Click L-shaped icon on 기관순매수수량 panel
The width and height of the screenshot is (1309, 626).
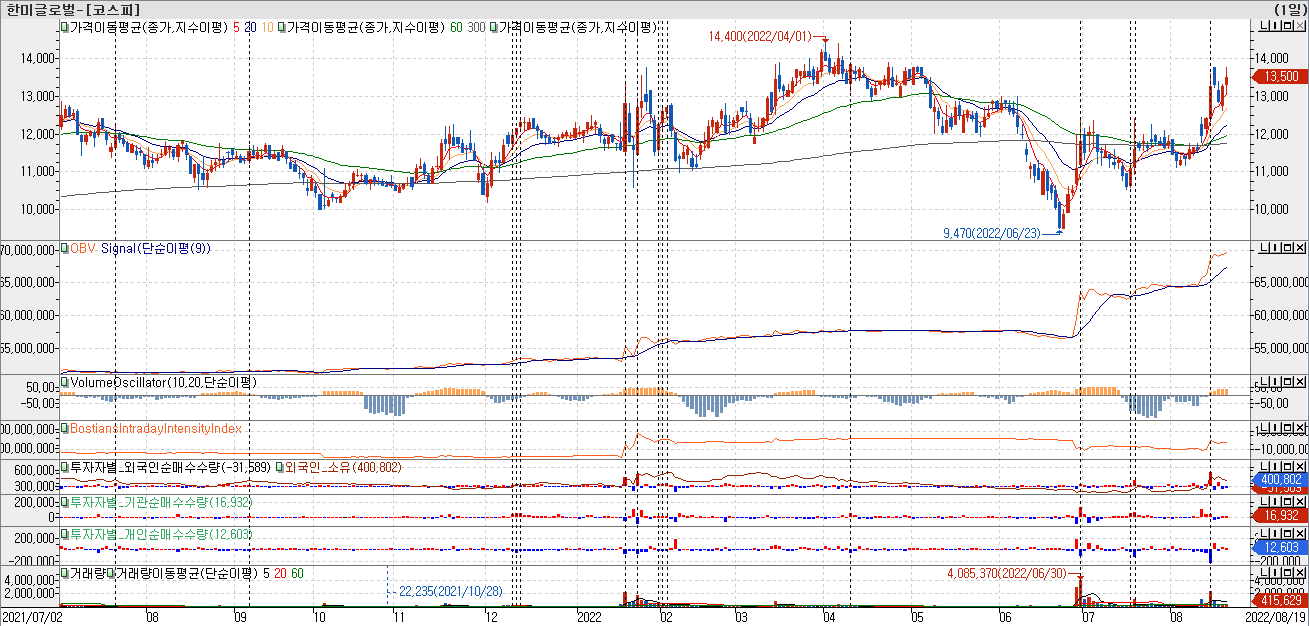[x=1264, y=502]
